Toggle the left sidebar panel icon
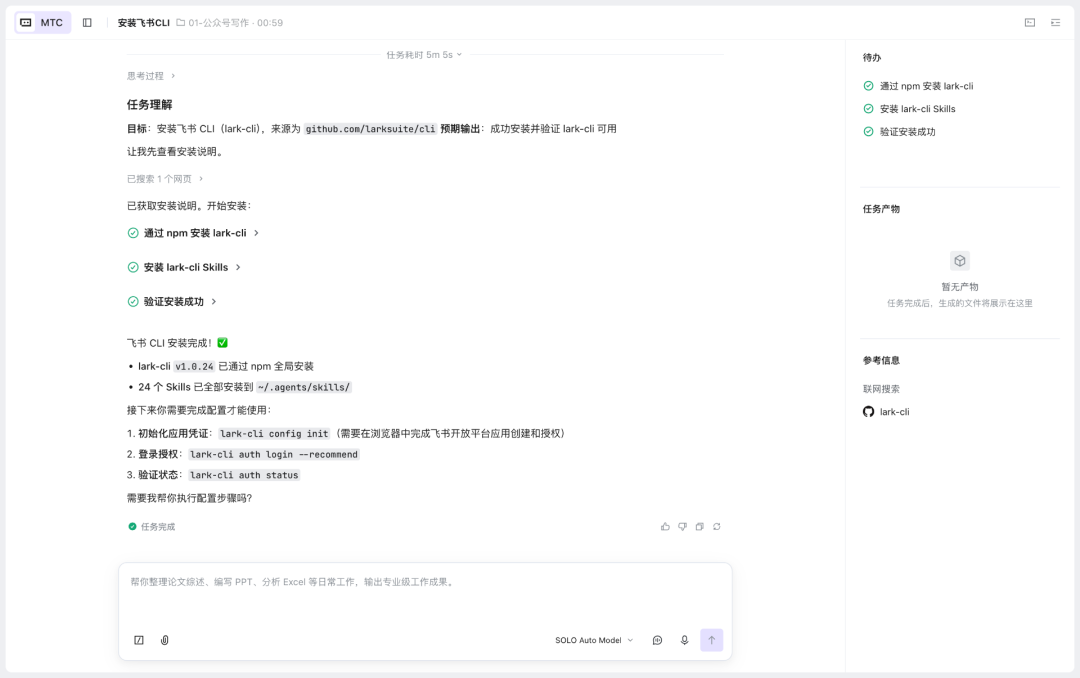 click(x=87, y=23)
